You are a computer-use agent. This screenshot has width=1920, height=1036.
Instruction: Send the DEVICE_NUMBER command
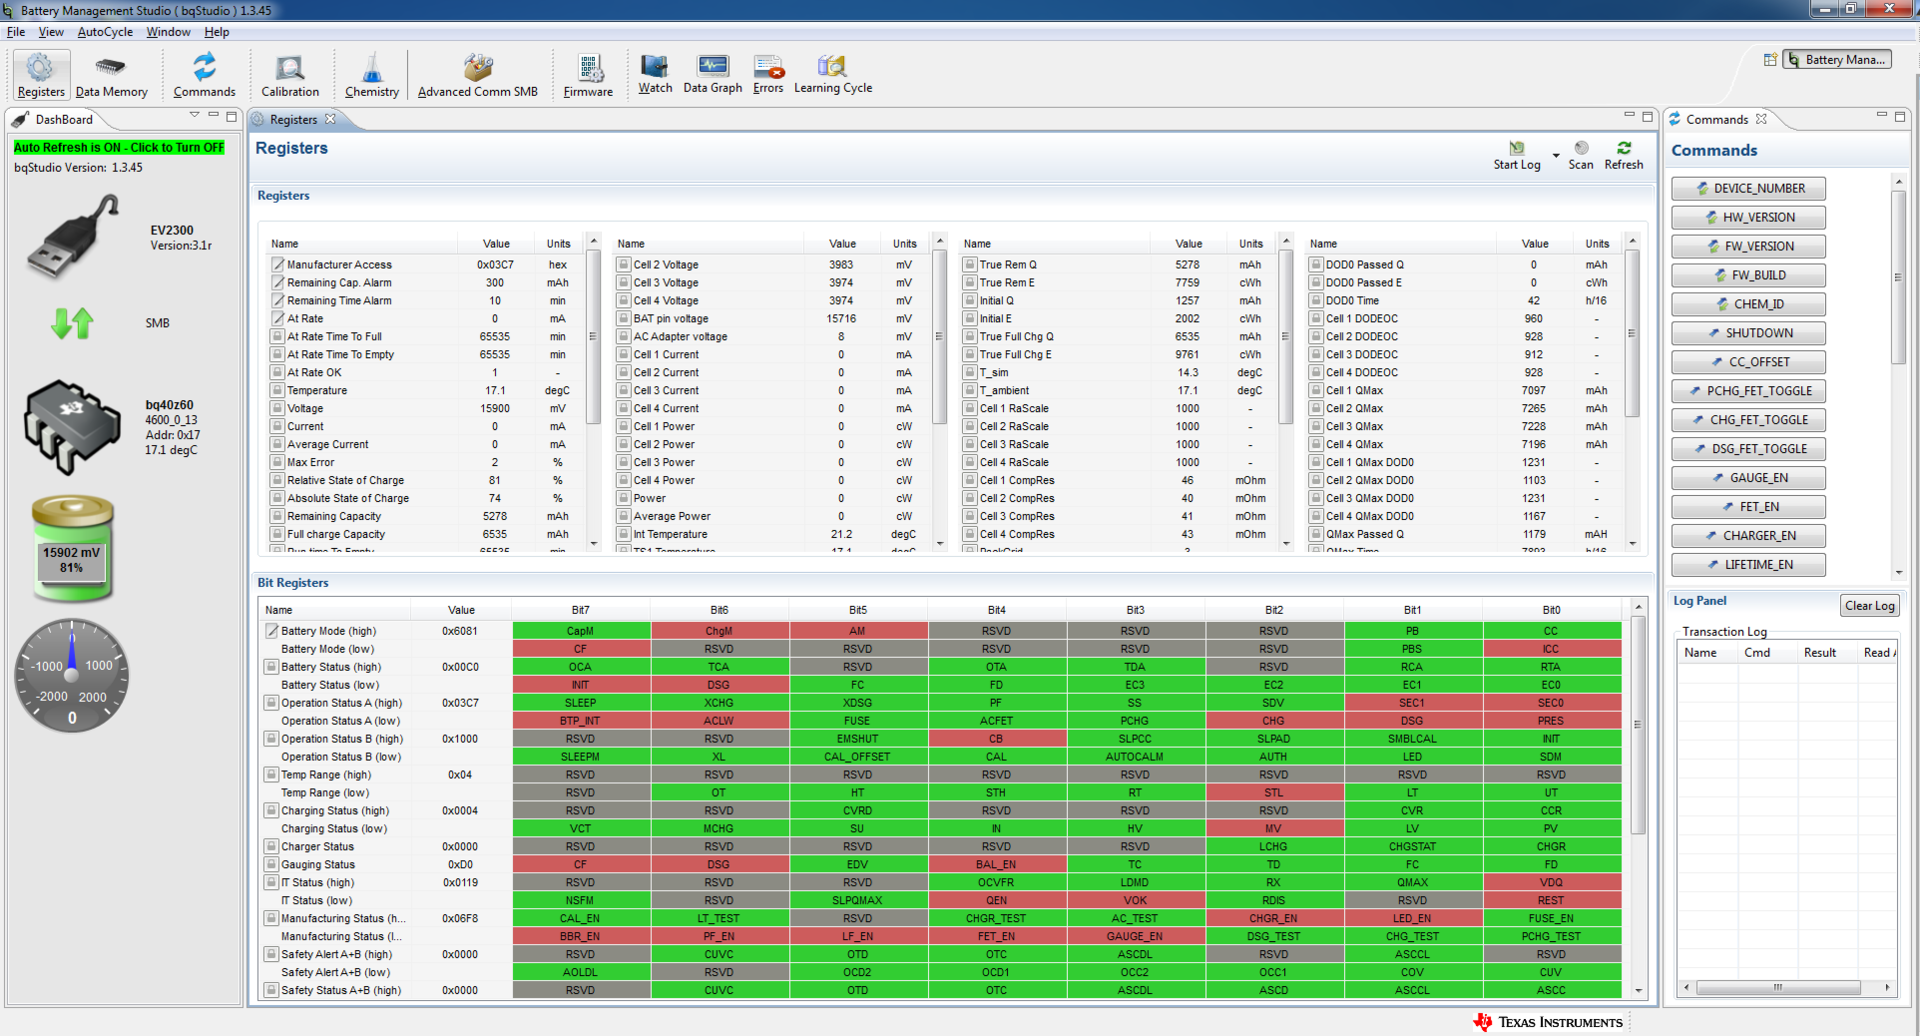click(1748, 188)
